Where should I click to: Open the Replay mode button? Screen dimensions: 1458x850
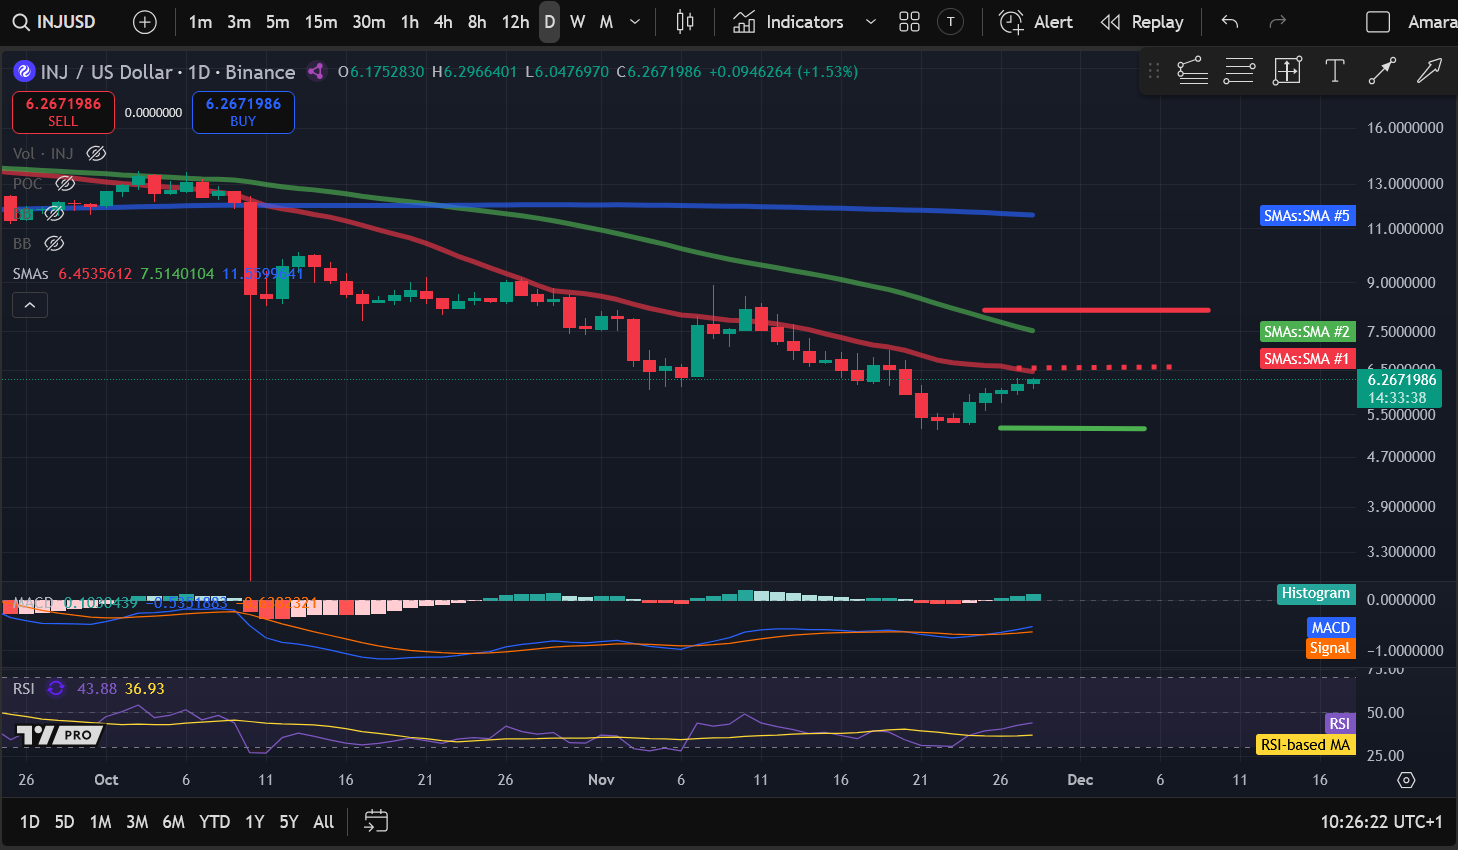1142,22
